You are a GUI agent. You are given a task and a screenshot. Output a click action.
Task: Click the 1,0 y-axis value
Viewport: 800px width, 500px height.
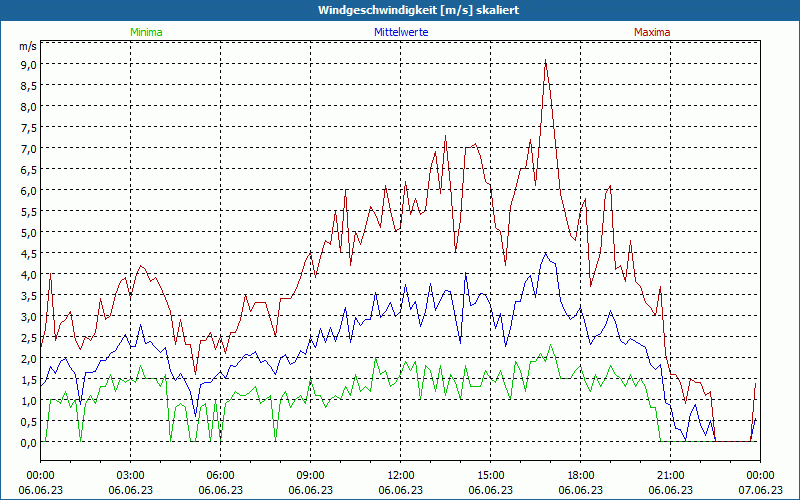click(28, 401)
